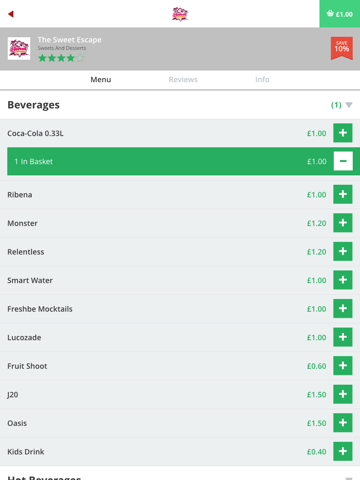Add Ribena to basket

(x=343, y=194)
